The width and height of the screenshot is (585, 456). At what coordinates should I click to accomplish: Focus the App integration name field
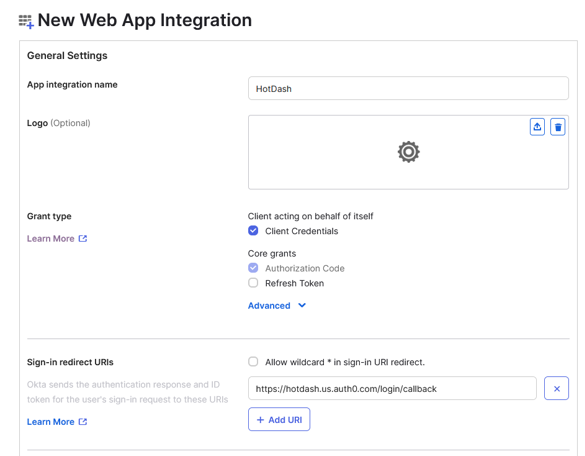click(408, 88)
